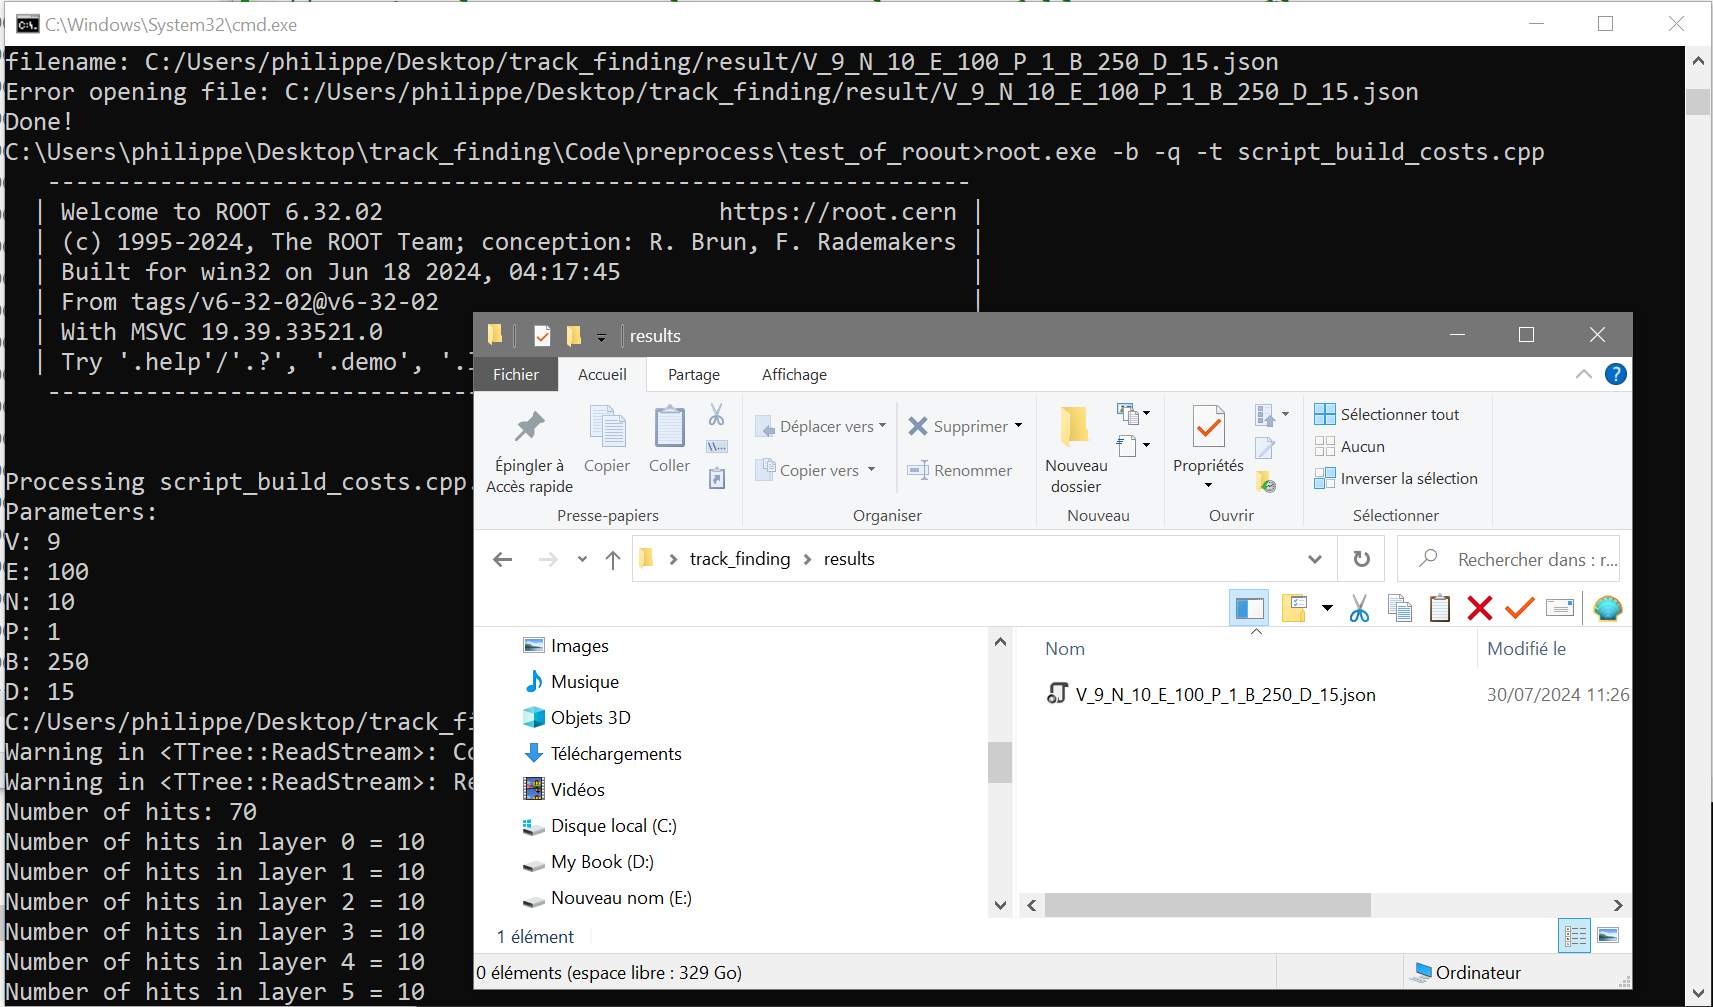The image size is (1713, 1007).
Task: Click the red X delete icon in toolbar
Action: click(x=1479, y=608)
